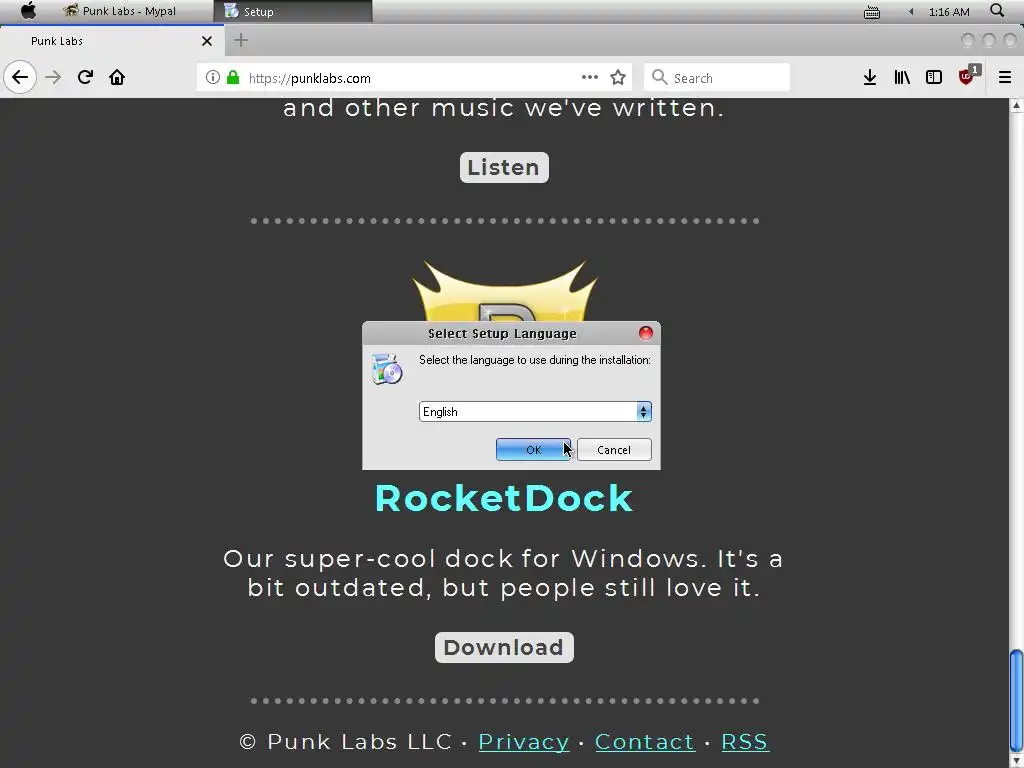Open the browser hamburger menu
This screenshot has height=768, width=1024.
(1005, 78)
